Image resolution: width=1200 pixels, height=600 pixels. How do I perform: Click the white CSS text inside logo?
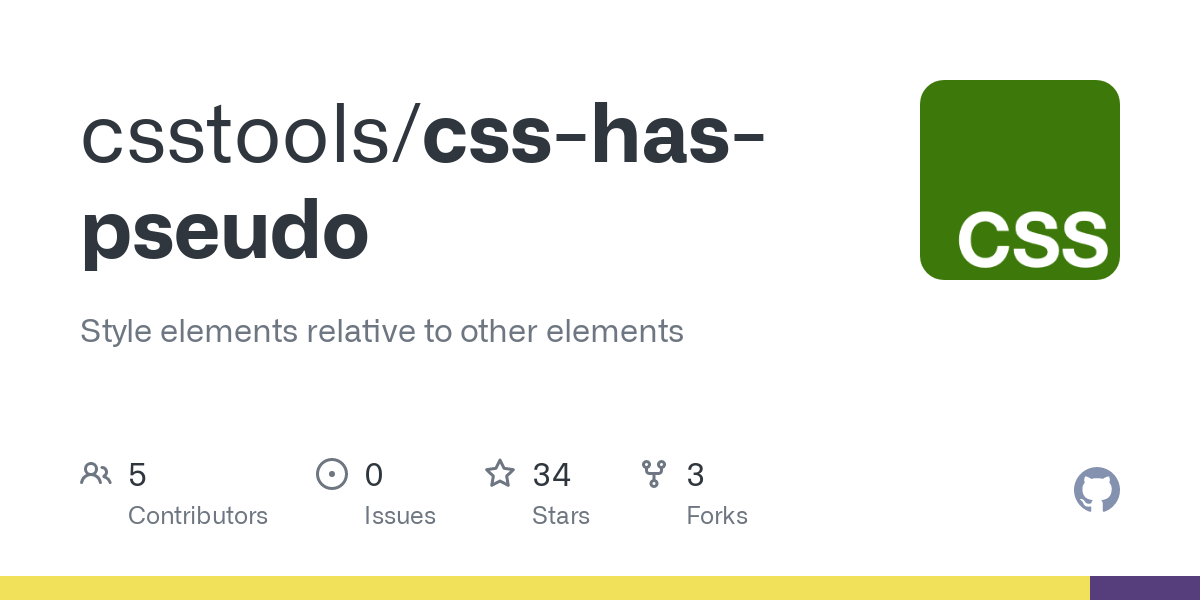click(x=1033, y=241)
